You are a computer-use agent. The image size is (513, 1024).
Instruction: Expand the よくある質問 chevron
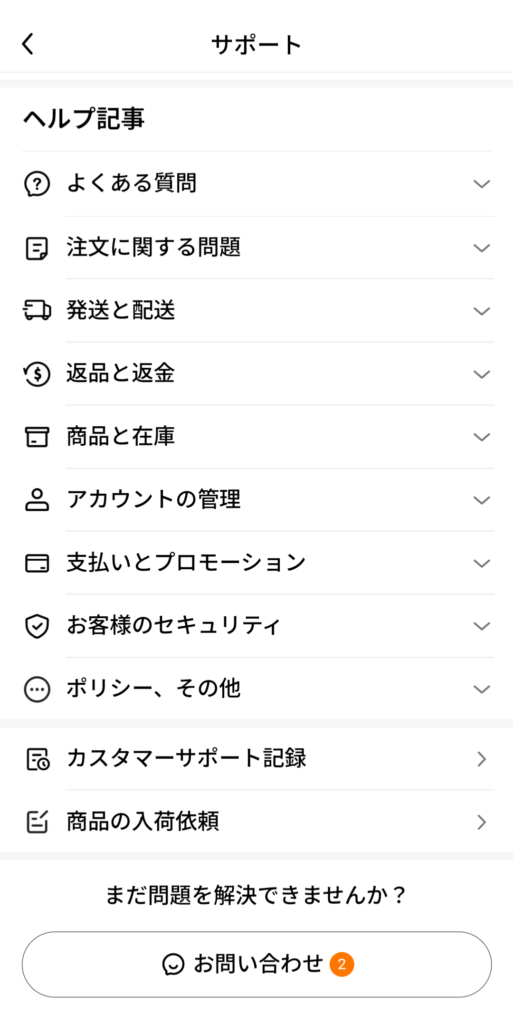tap(482, 184)
